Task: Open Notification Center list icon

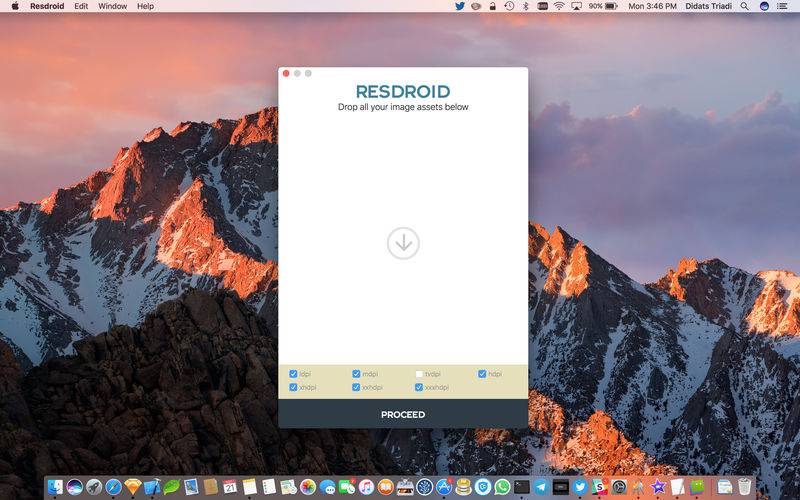Action: click(782, 6)
